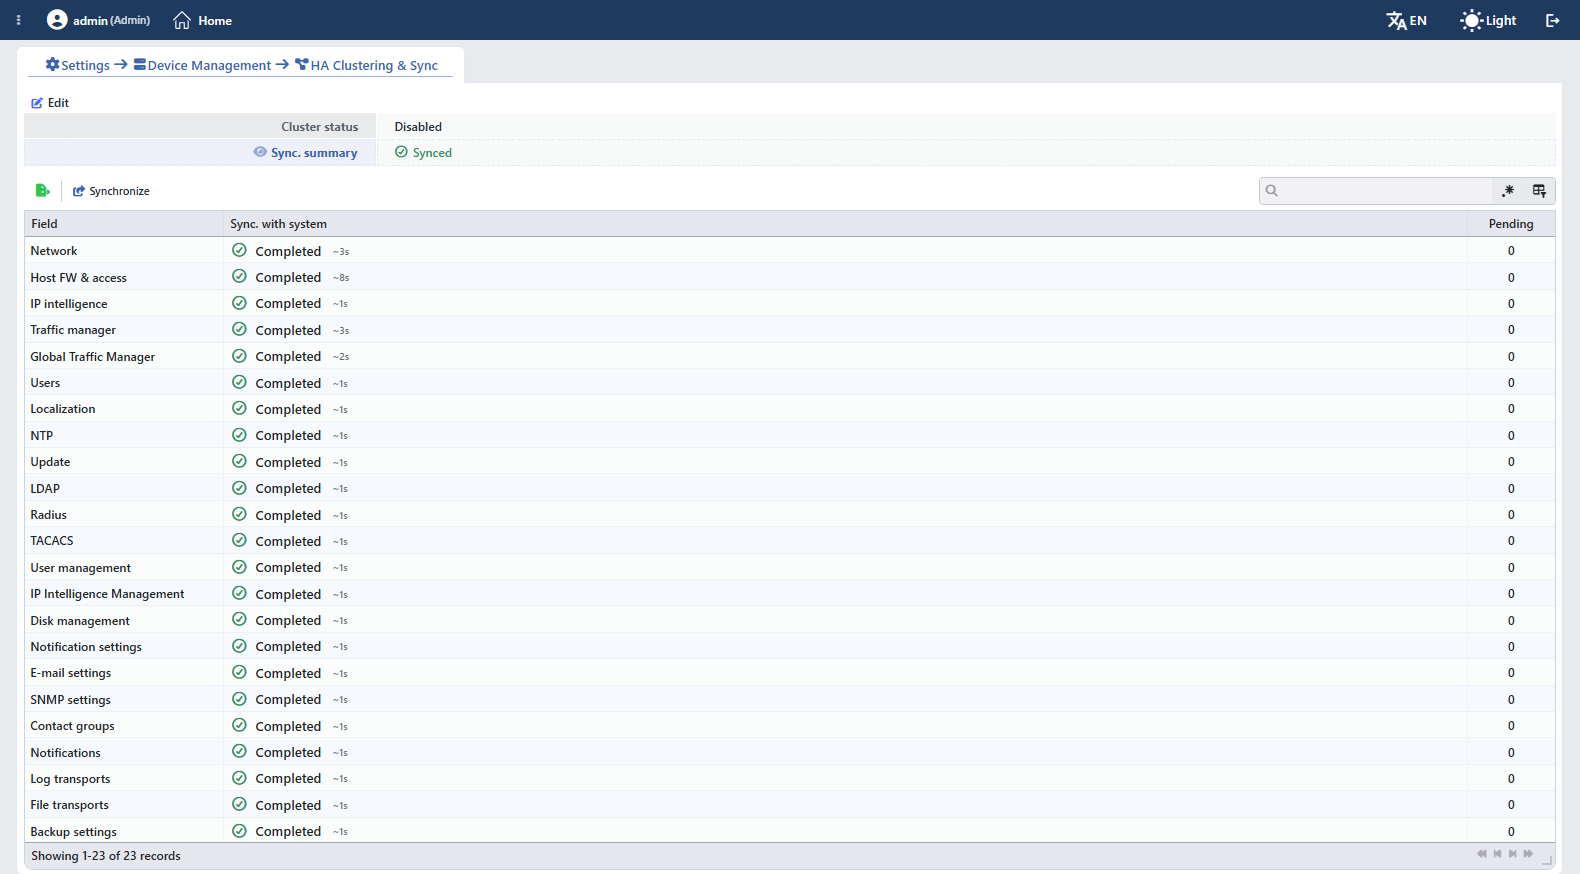Jump to last page of records

pyautogui.click(x=1528, y=854)
